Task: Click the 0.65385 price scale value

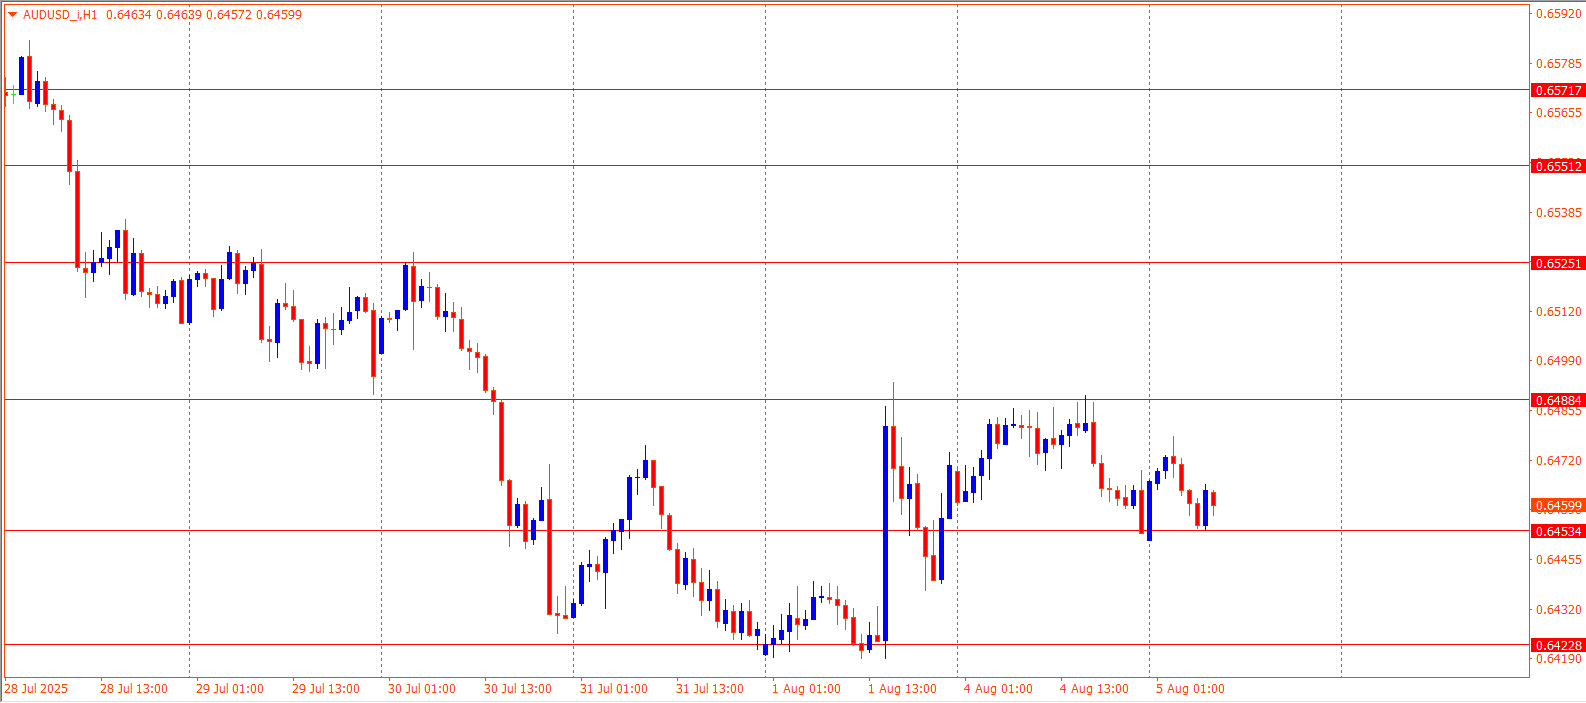Action: [x=1559, y=213]
